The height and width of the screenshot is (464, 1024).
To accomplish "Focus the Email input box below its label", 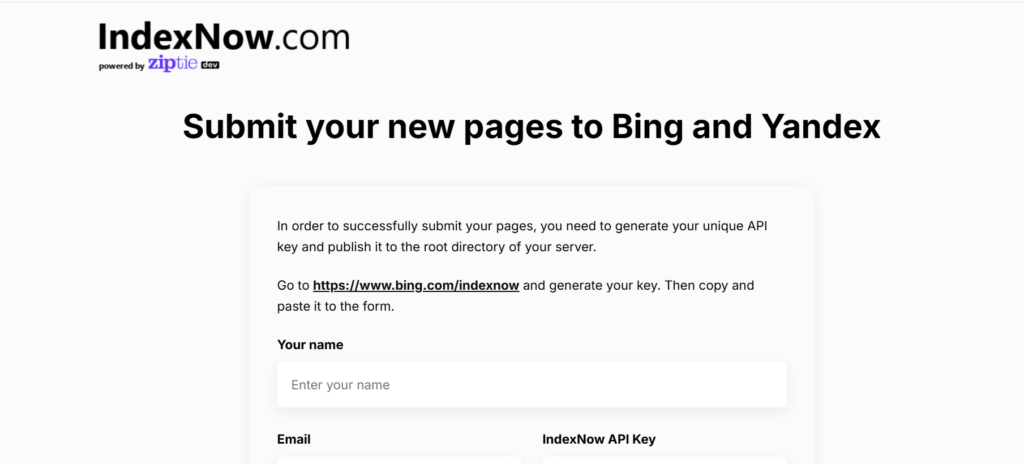I will (399, 459).
